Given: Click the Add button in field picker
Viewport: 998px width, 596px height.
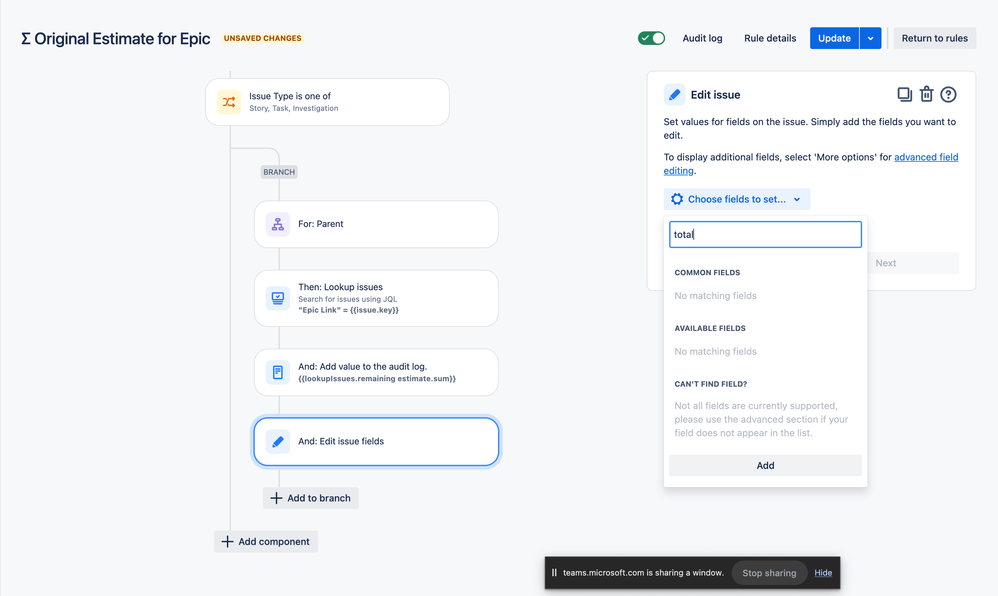Looking at the screenshot, I should (765, 465).
